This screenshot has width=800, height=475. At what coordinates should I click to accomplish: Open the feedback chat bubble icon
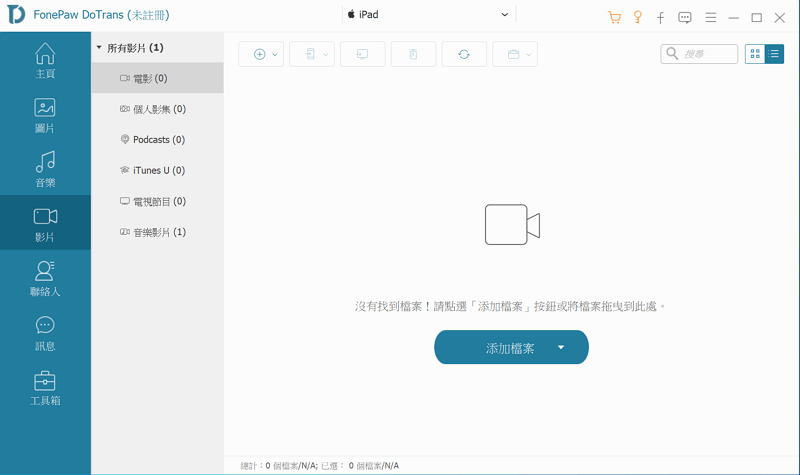[685, 18]
